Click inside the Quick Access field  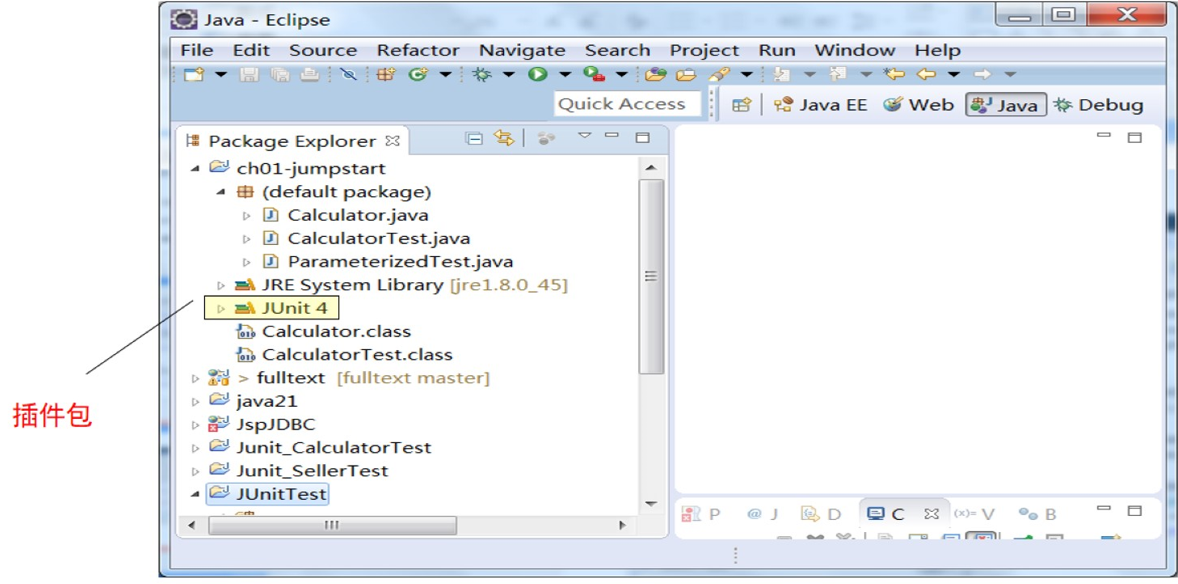coord(628,104)
